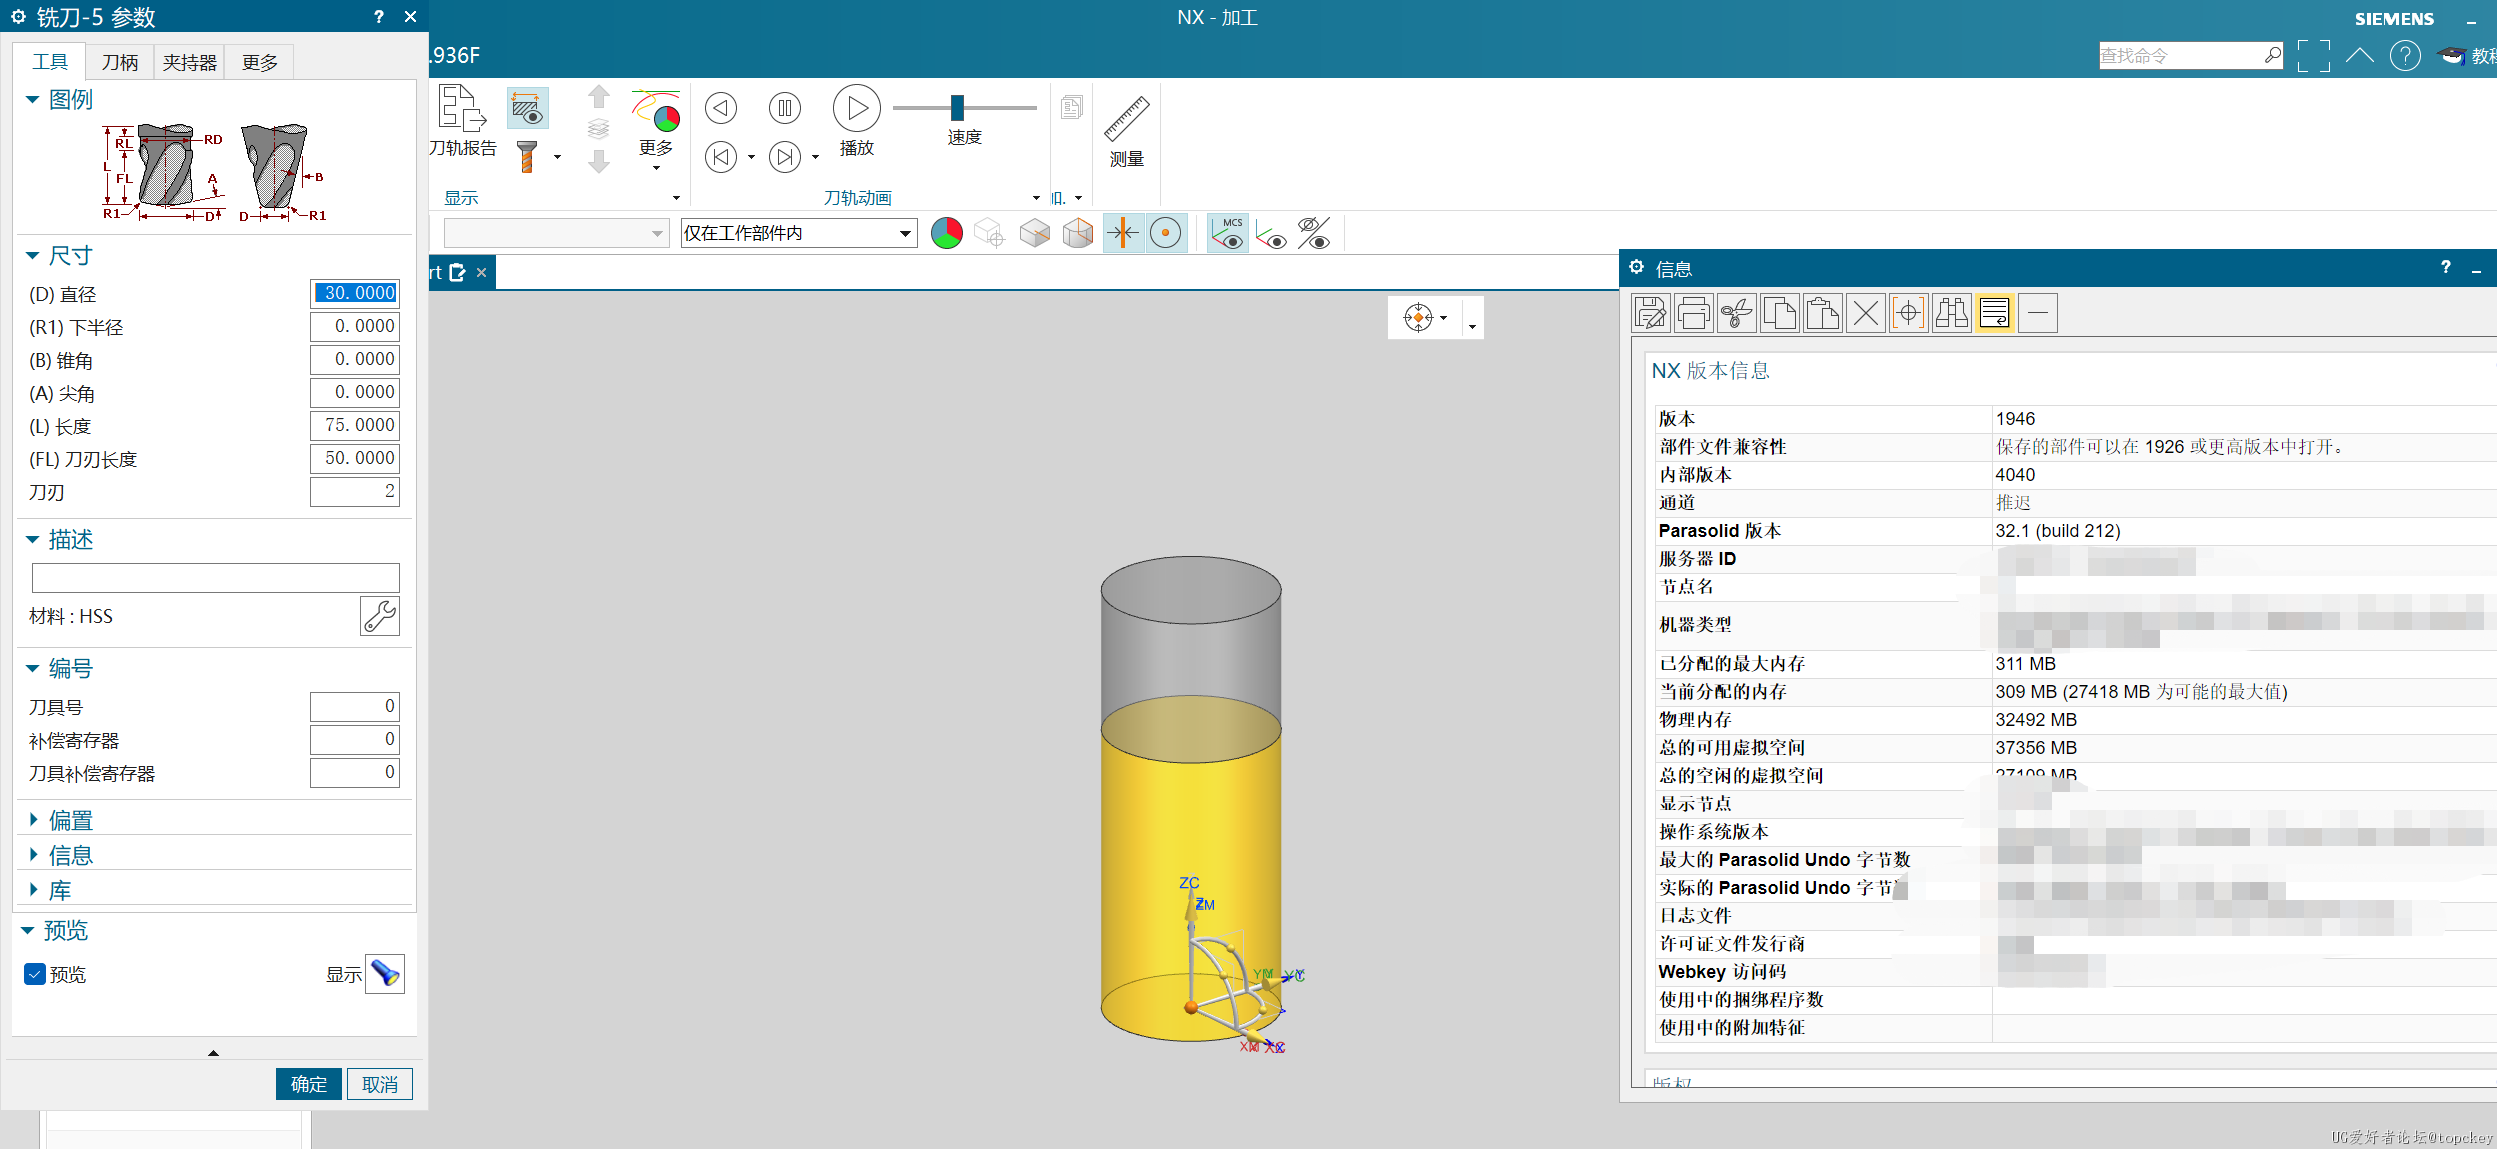
Task: Confirm with the 确定 button
Action: (309, 1084)
